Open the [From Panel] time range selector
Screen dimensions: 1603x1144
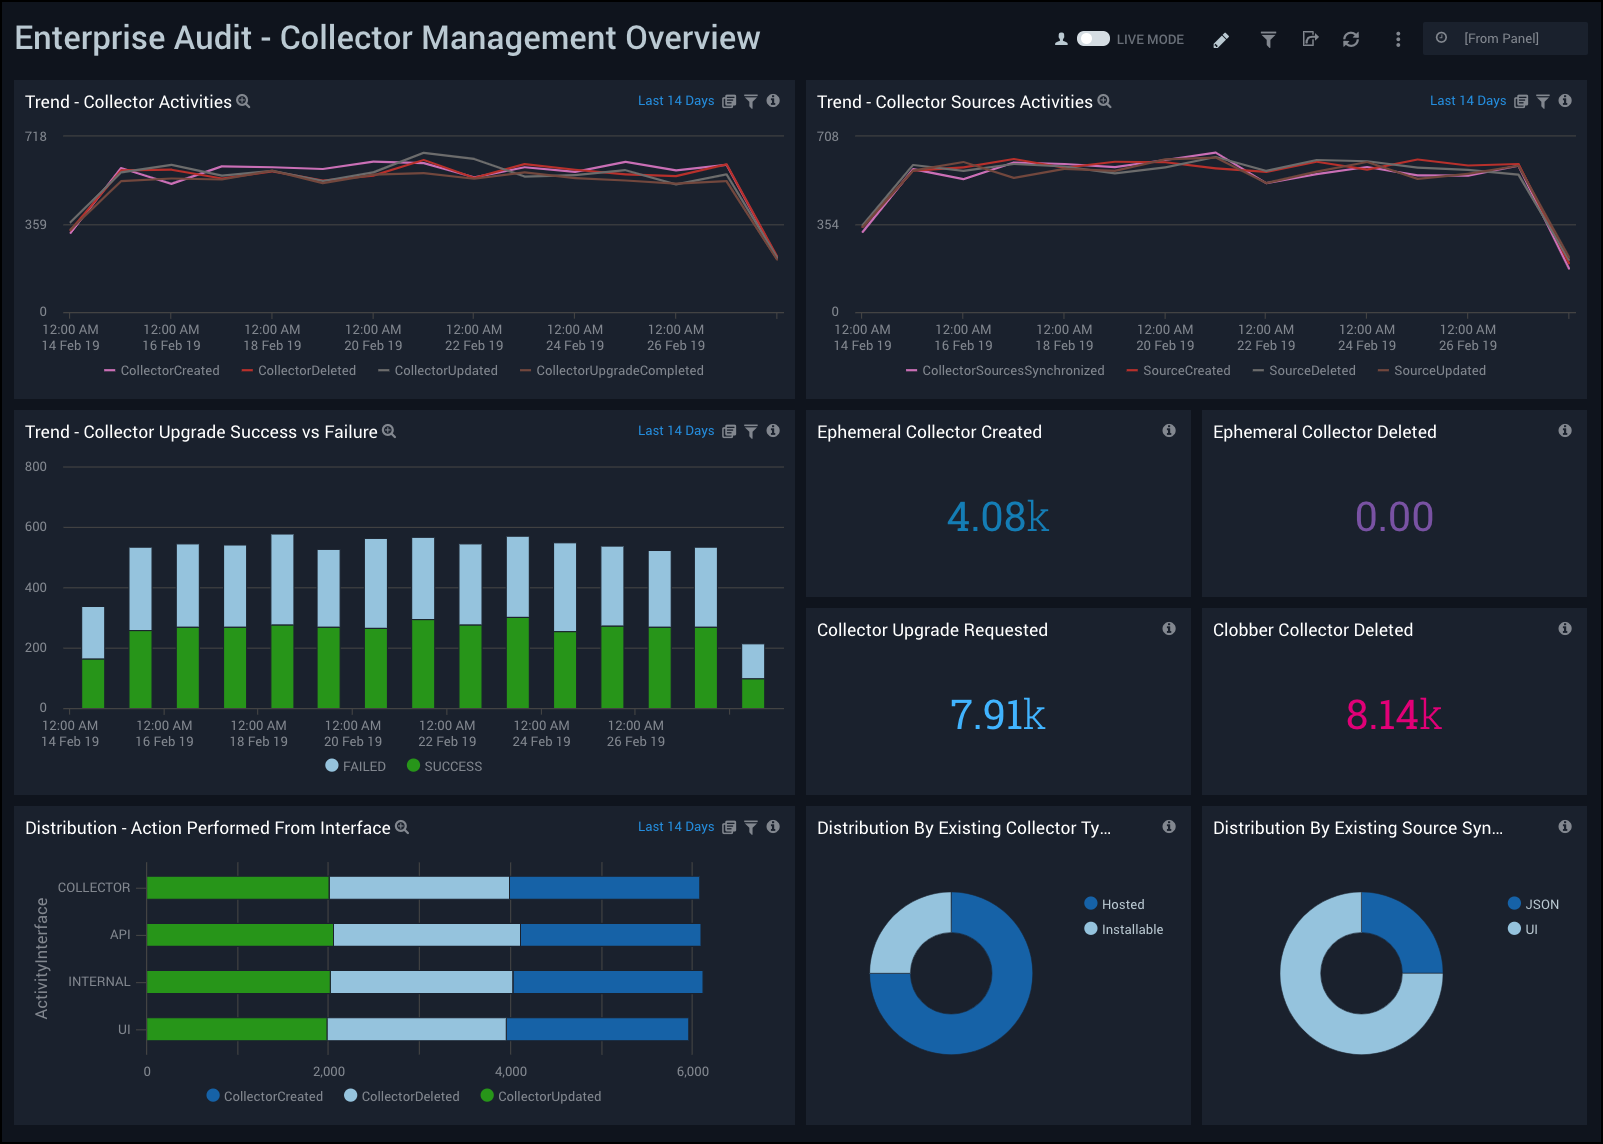[x=1503, y=39]
